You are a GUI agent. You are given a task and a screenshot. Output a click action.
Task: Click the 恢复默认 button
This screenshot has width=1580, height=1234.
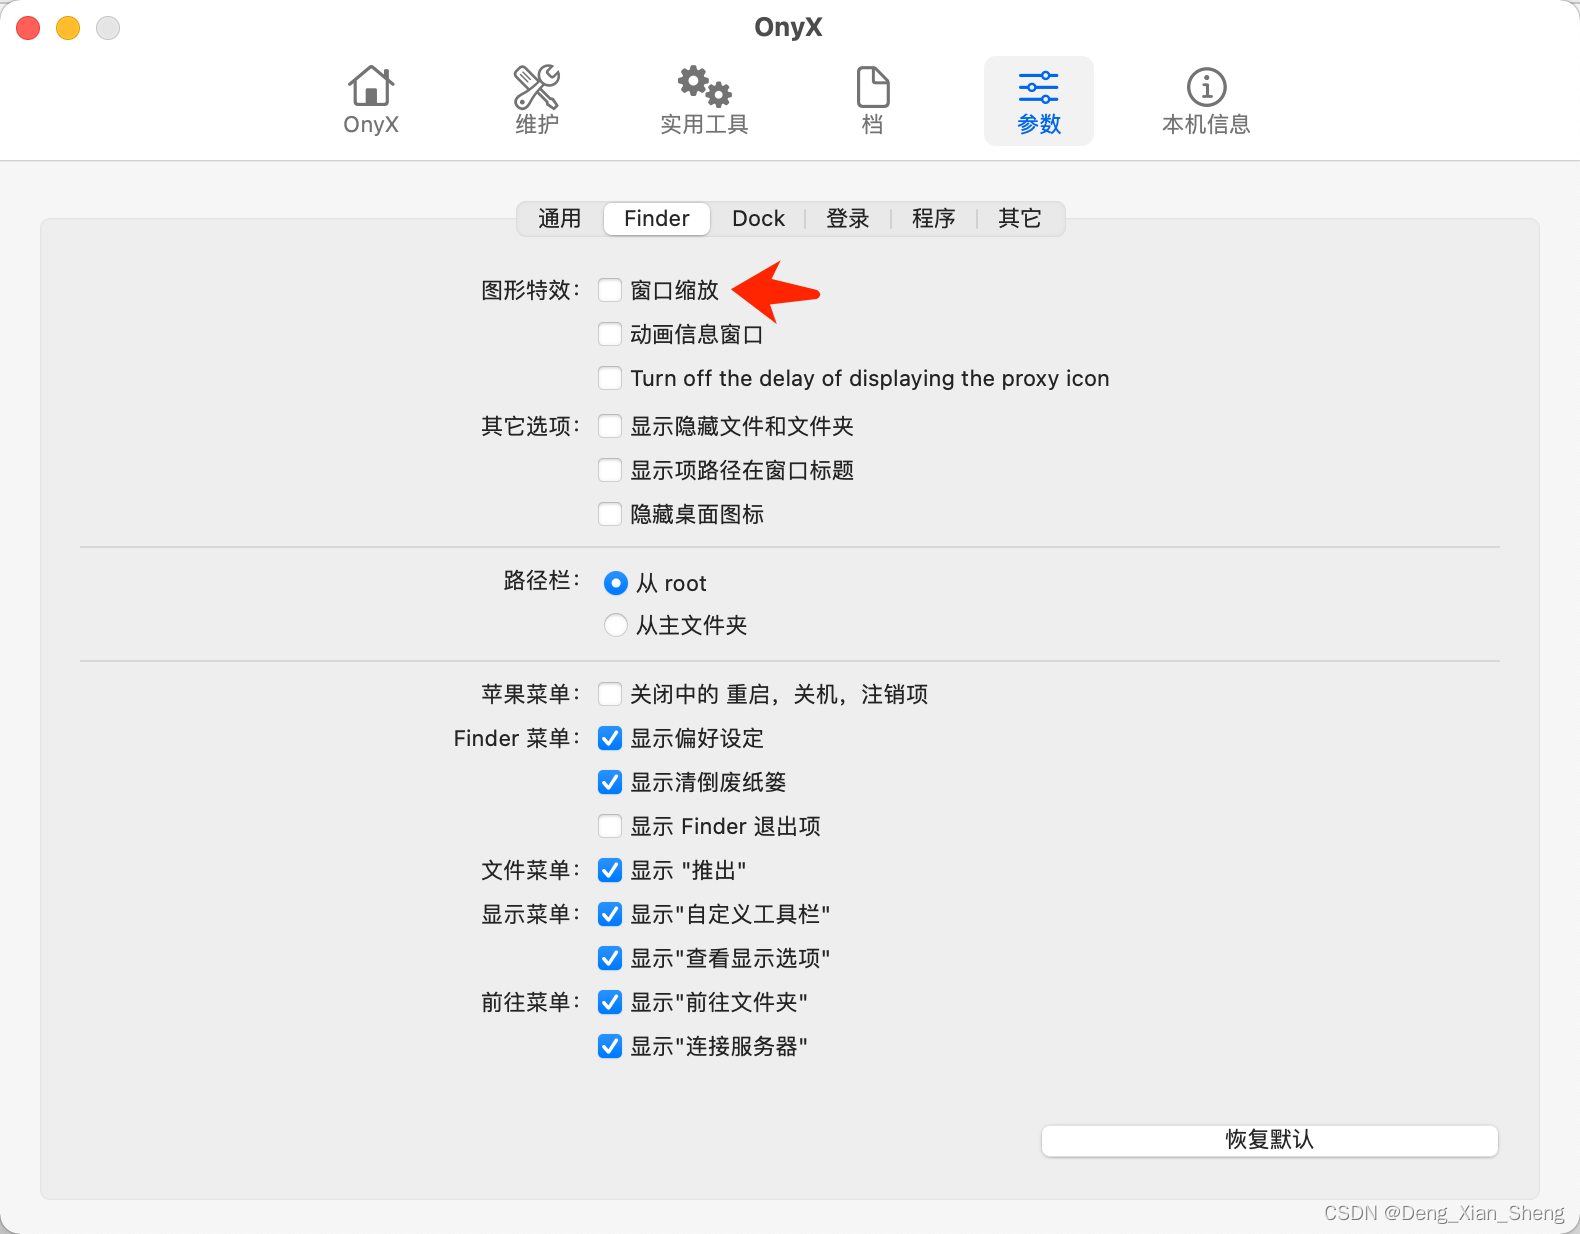[x=1270, y=1140]
